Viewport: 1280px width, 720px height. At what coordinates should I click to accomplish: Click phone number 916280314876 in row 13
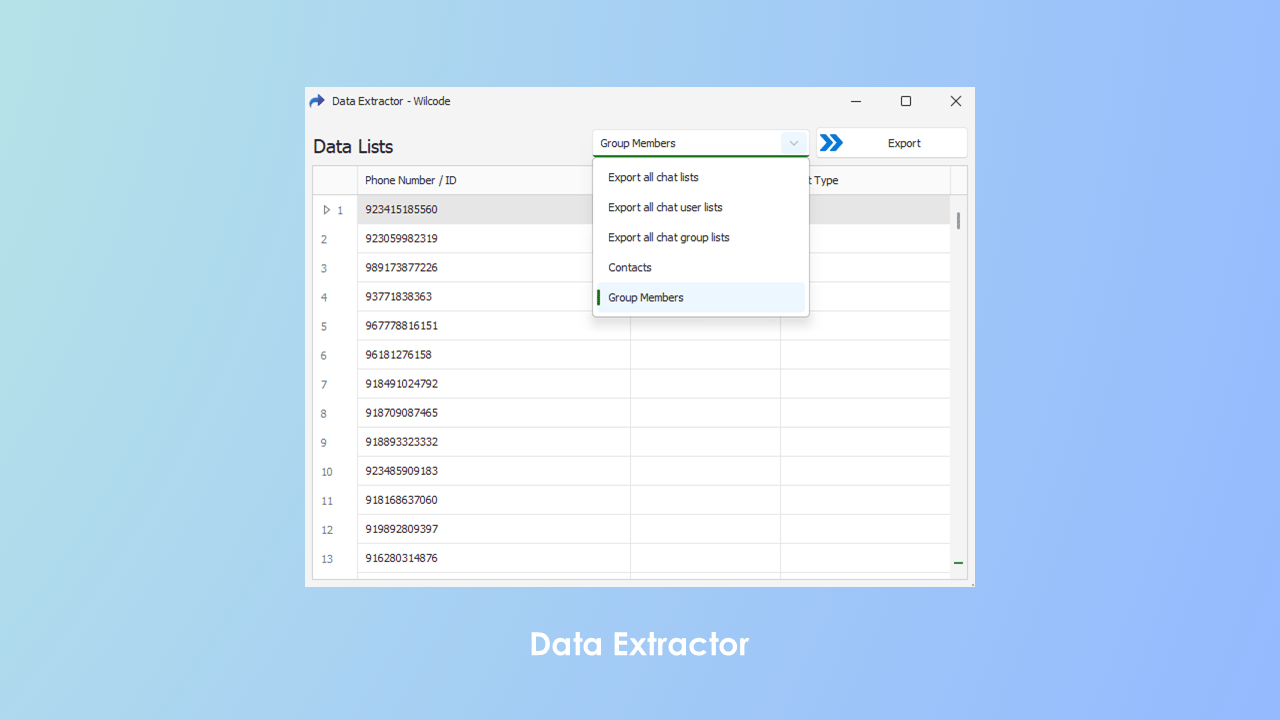pos(401,558)
